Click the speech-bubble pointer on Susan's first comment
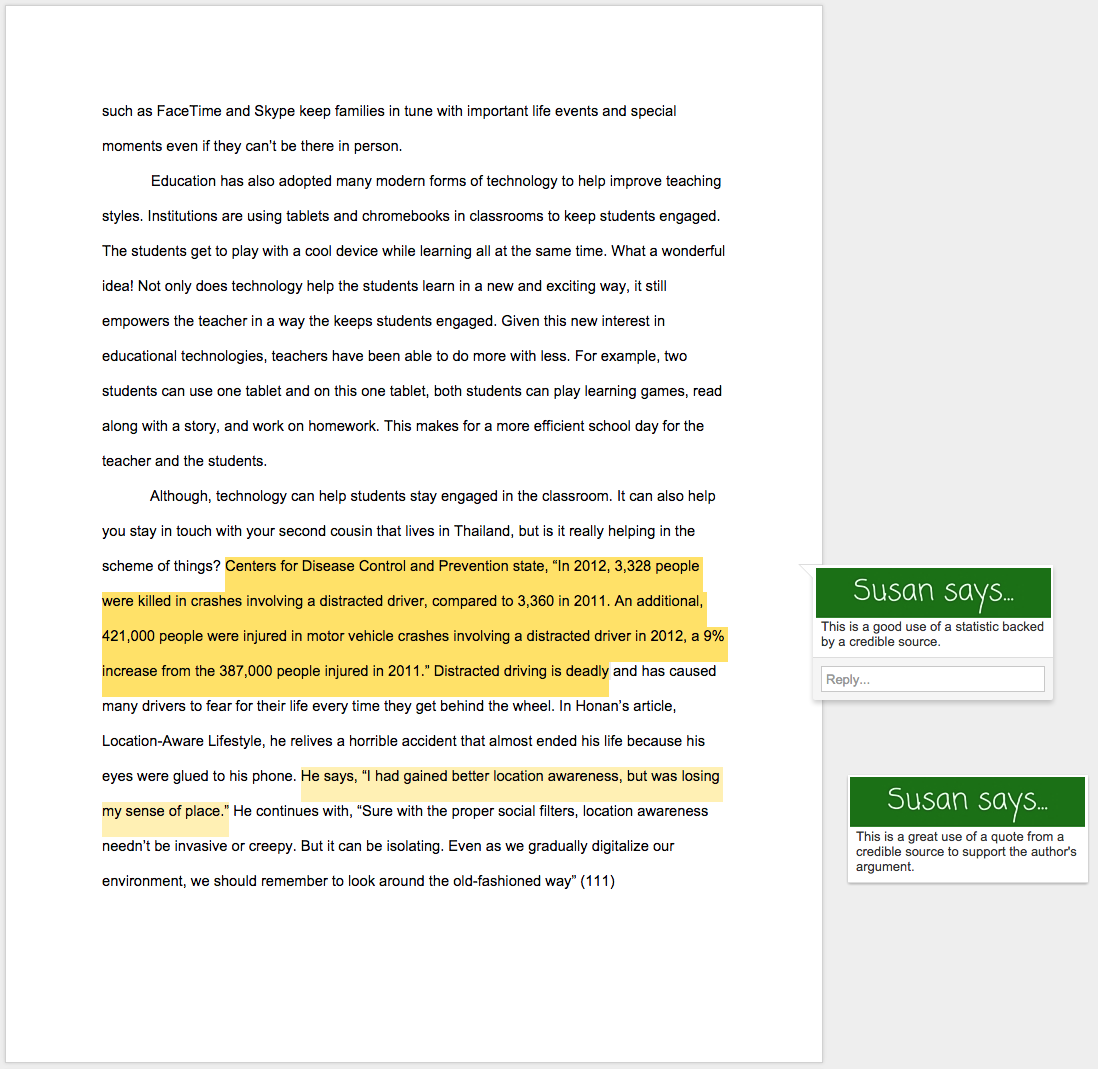This screenshot has width=1098, height=1069. tap(806, 572)
